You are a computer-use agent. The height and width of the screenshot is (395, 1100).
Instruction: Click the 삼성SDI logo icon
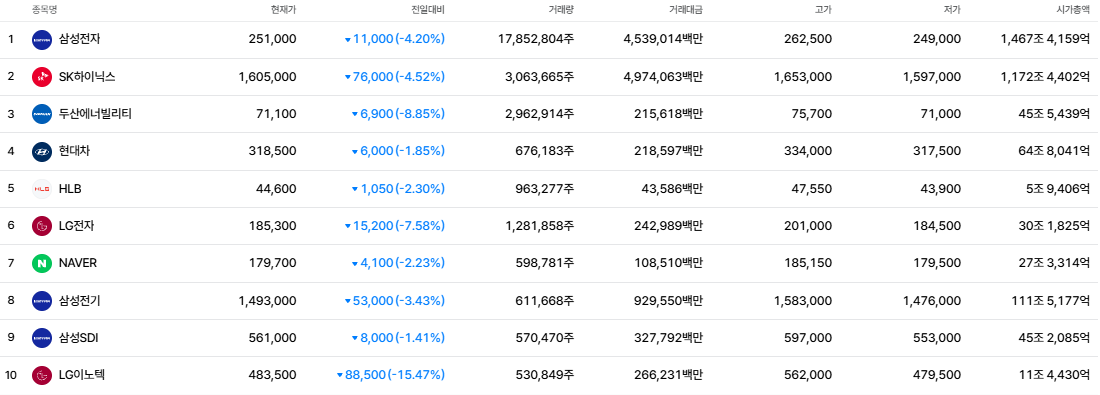[x=42, y=337]
